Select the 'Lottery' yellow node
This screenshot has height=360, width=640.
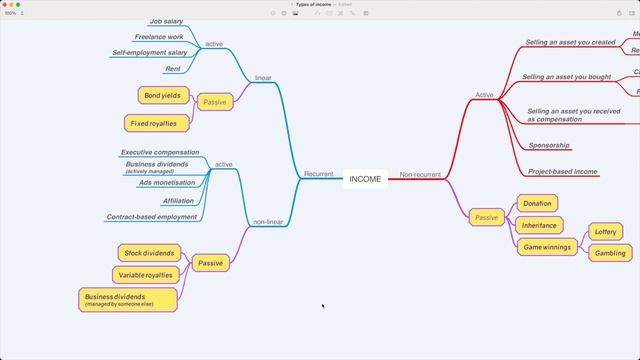click(606, 232)
